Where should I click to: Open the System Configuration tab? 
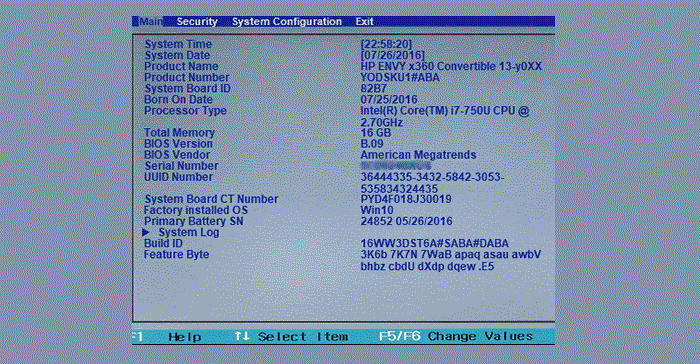pos(287,21)
